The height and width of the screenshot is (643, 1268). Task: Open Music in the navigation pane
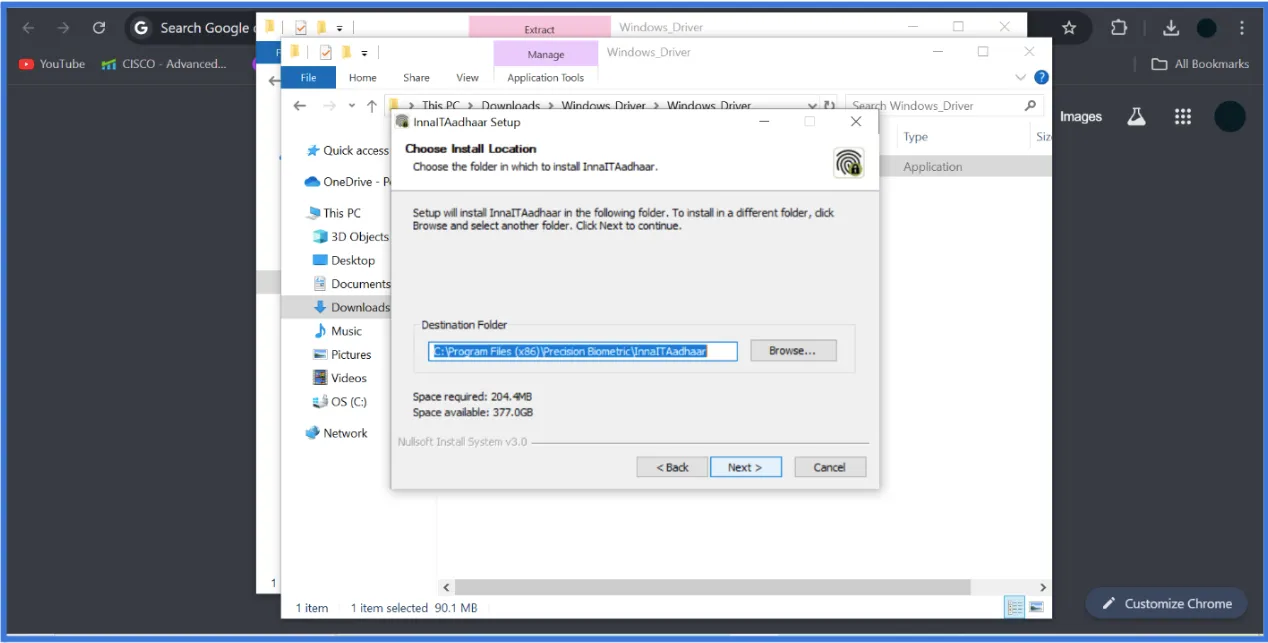(338, 331)
